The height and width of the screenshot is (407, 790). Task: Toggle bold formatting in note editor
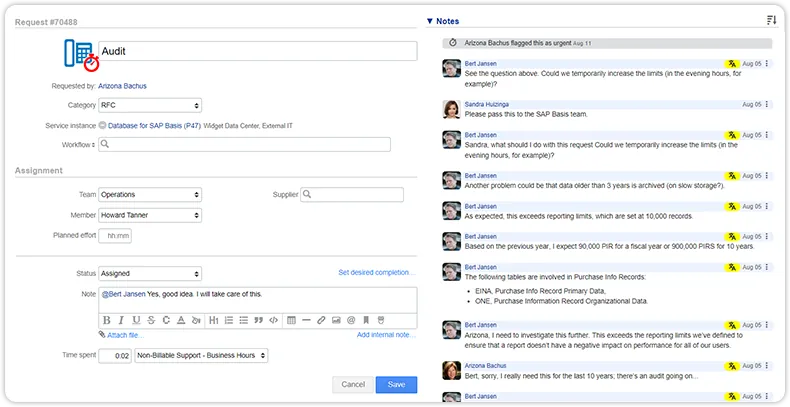click(106, 320)
